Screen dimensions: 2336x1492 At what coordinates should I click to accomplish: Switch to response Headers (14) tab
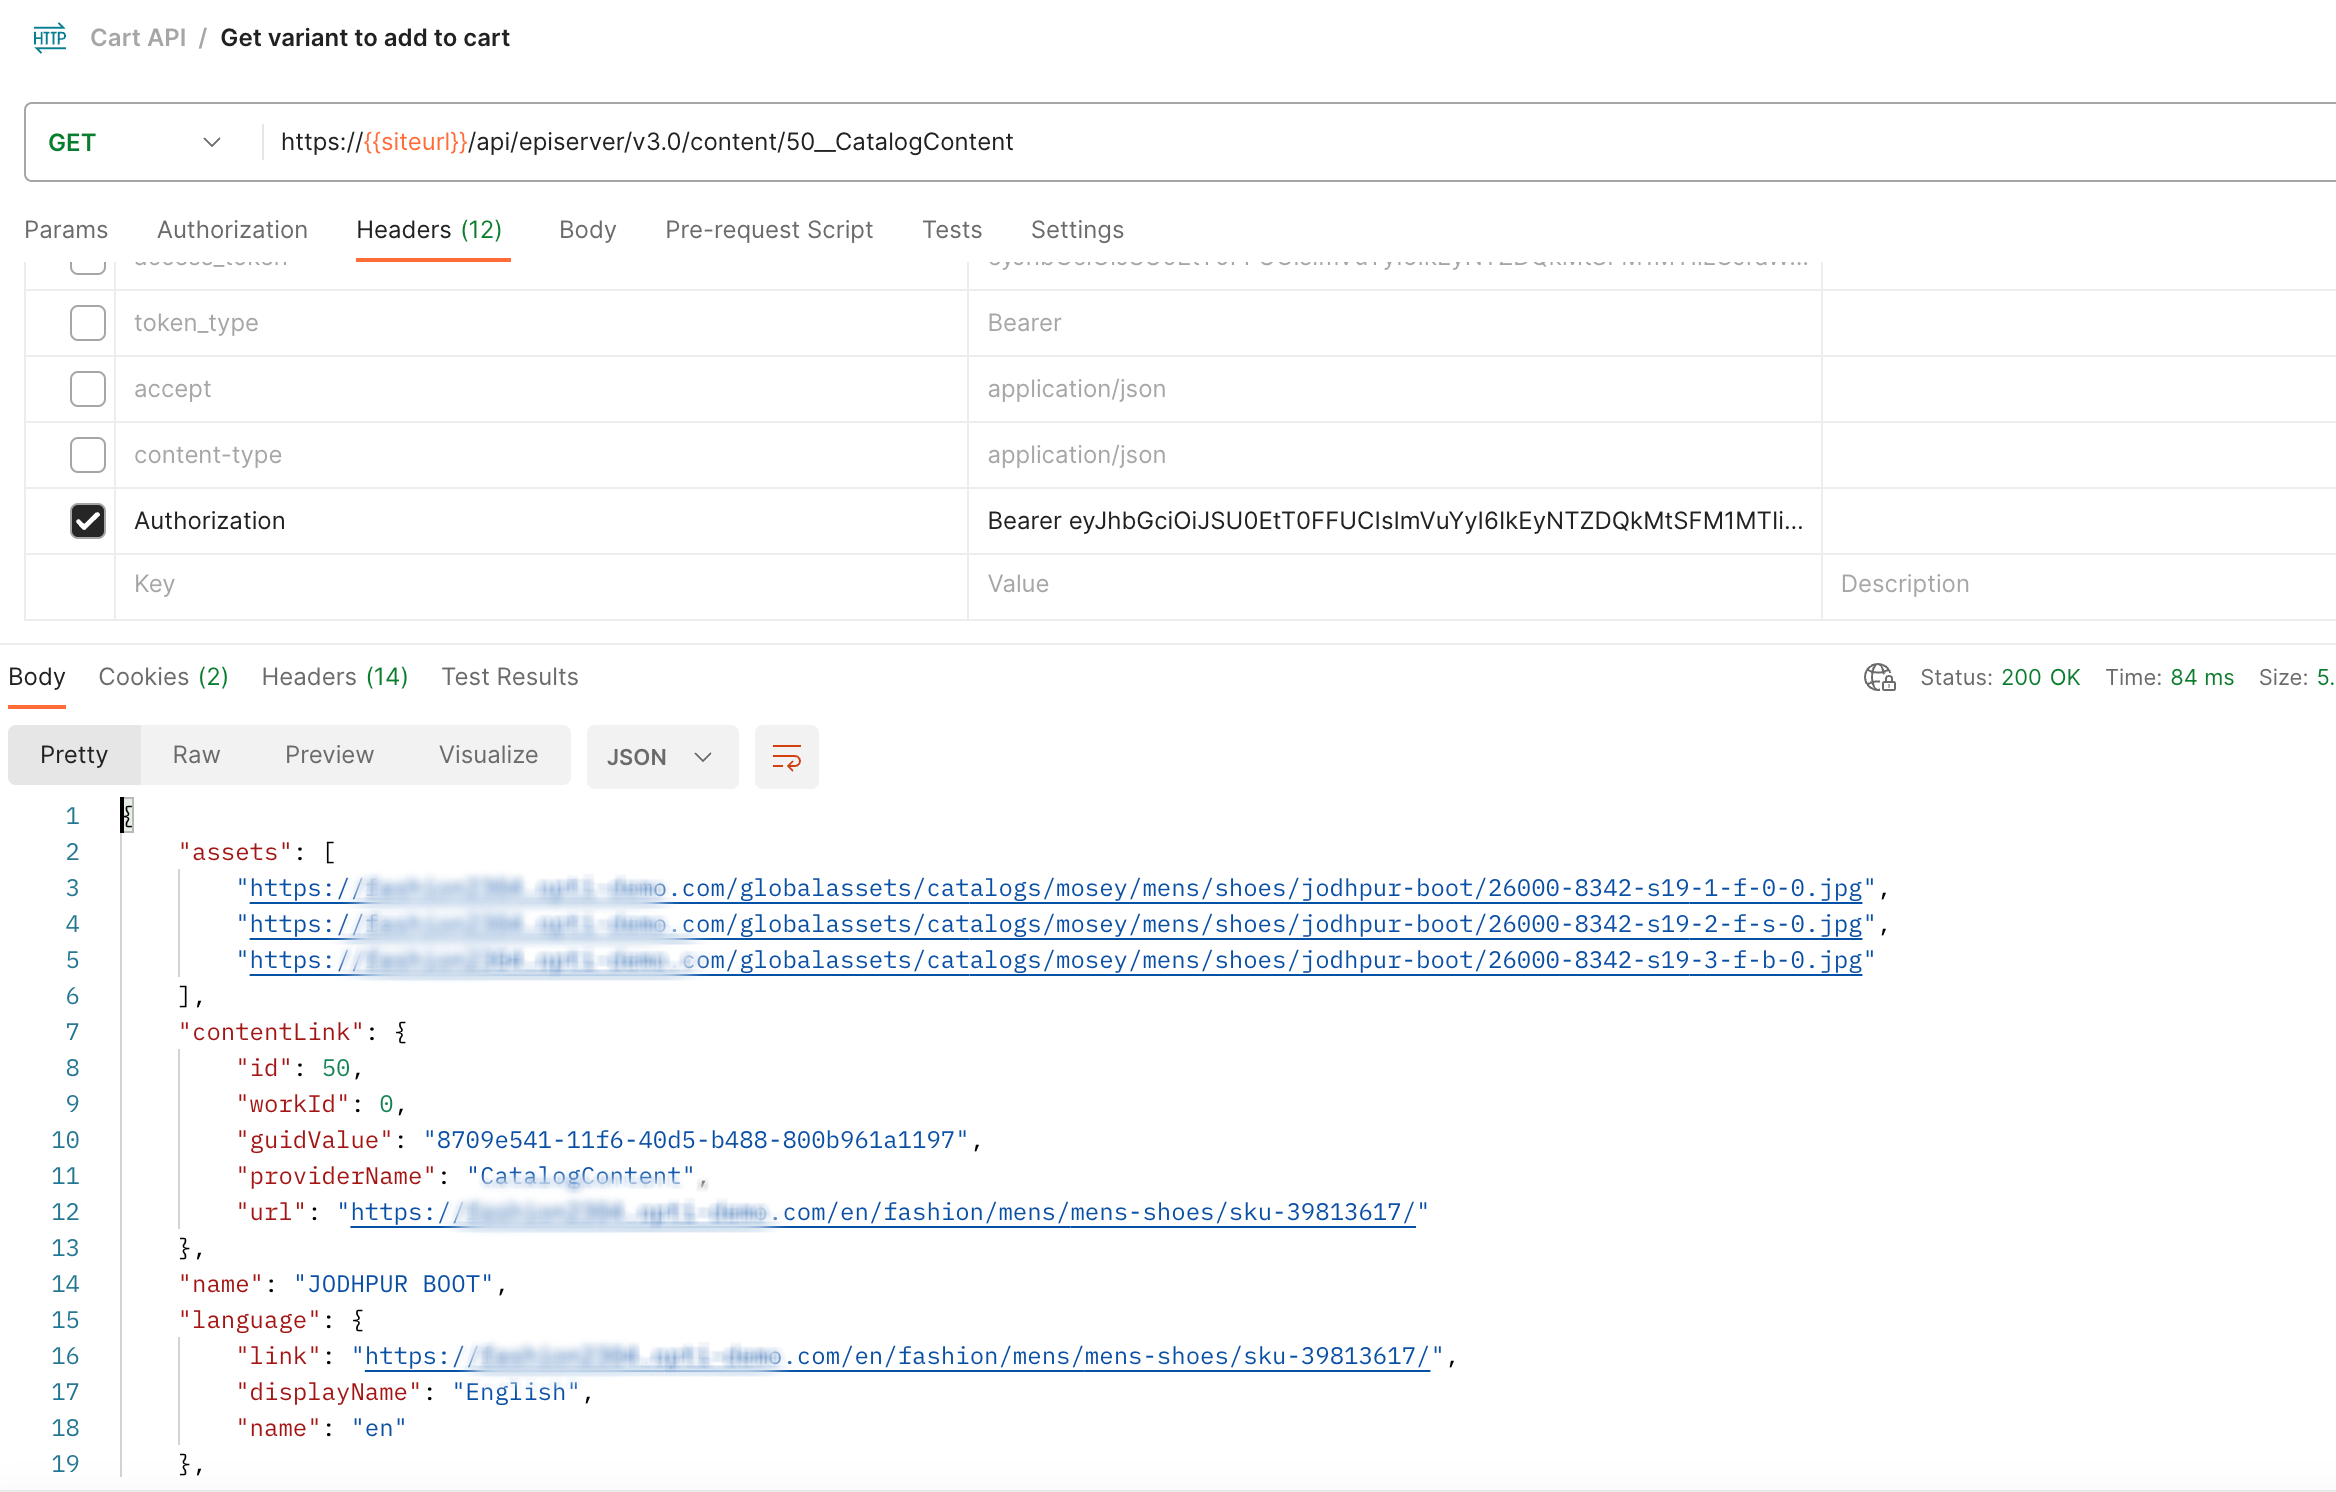click(334, 677)
